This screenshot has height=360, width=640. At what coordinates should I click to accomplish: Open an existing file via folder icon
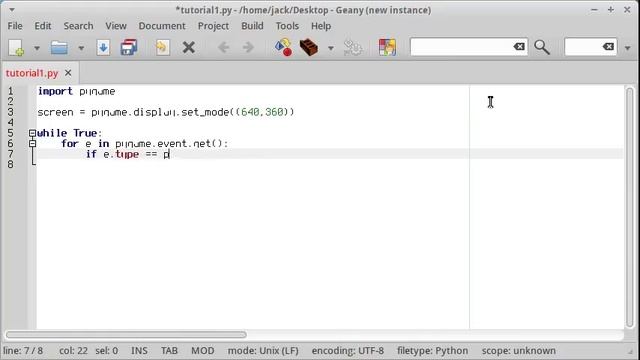(59, 48)
